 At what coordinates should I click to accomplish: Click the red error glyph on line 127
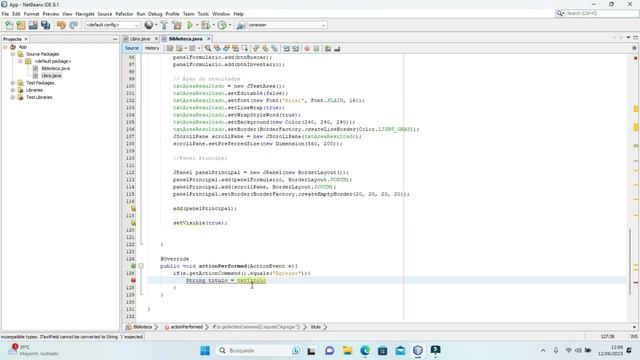pyautogui.click(x=133, y=280)
